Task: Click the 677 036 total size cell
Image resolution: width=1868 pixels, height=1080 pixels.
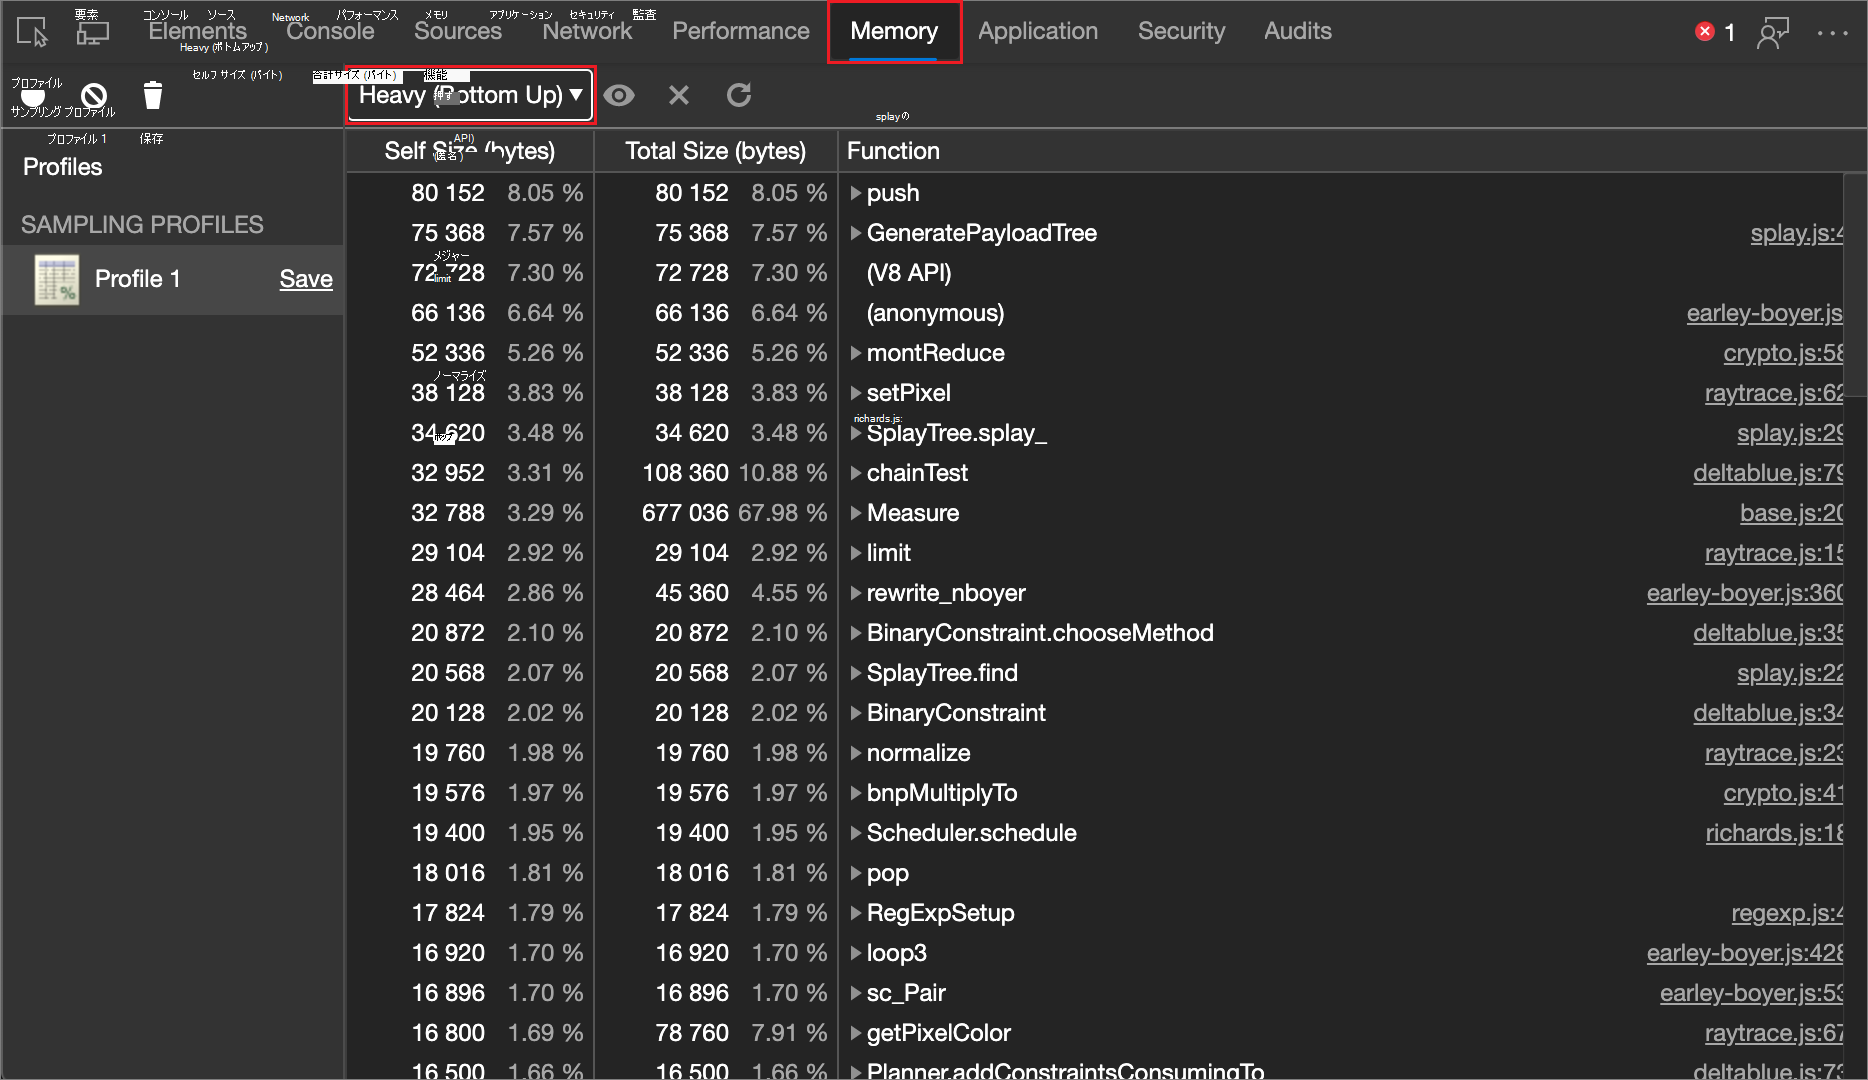Action: tap(716, 513)
